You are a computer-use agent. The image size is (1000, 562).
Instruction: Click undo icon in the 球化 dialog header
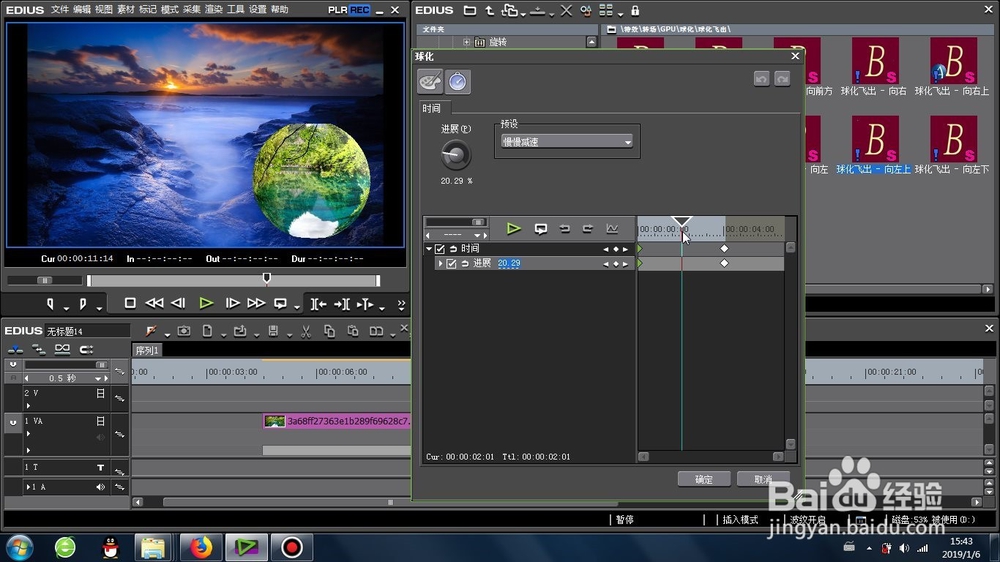coord(761,79)
